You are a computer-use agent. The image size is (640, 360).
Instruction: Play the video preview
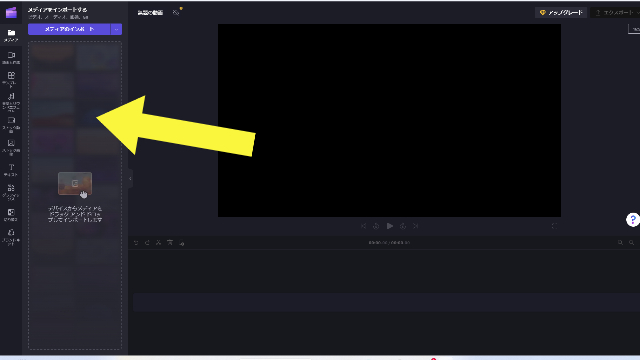click(x=390, y=226)
